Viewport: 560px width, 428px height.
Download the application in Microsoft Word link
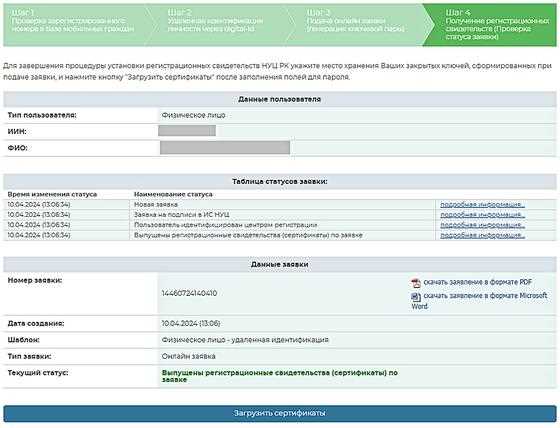tap(480, 301)
